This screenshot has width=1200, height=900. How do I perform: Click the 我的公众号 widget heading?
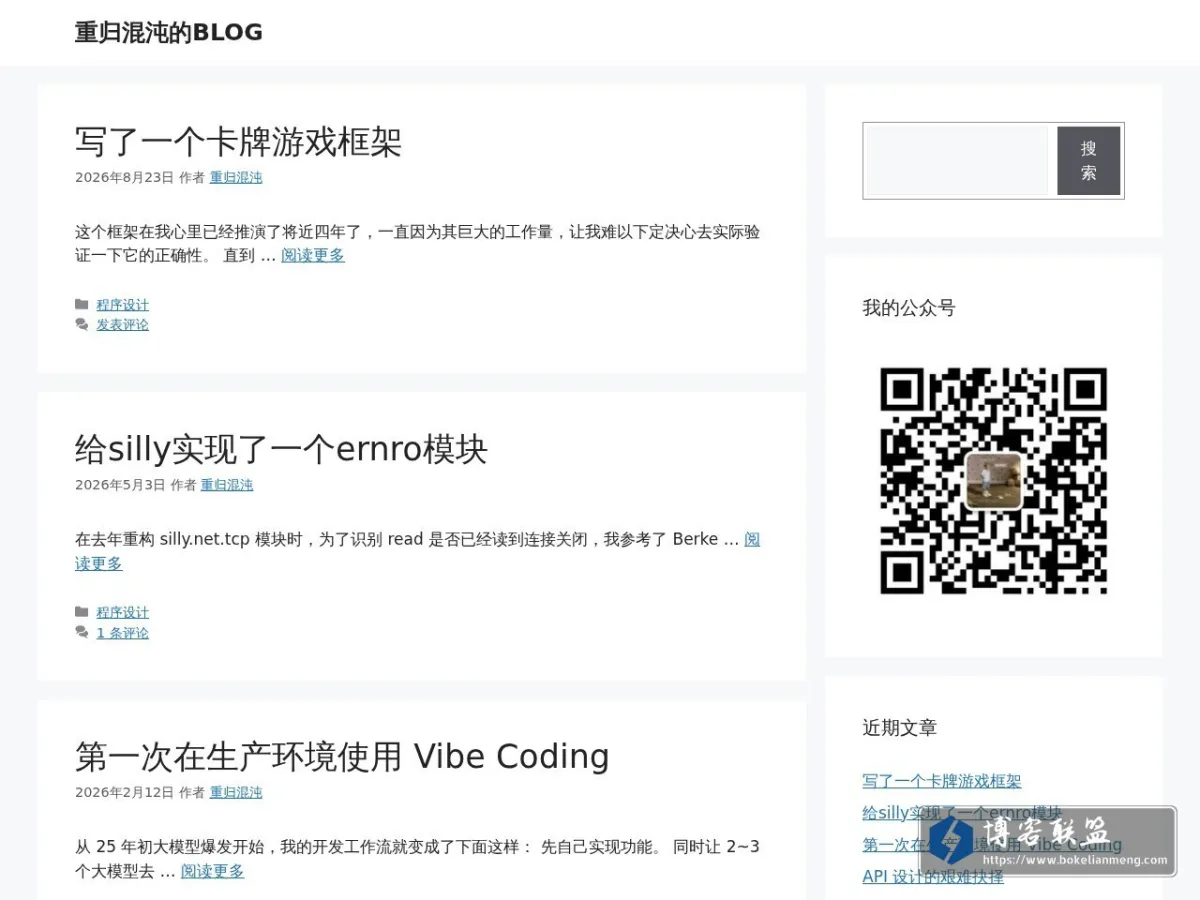pyautogui.click(x=909, y=308)
